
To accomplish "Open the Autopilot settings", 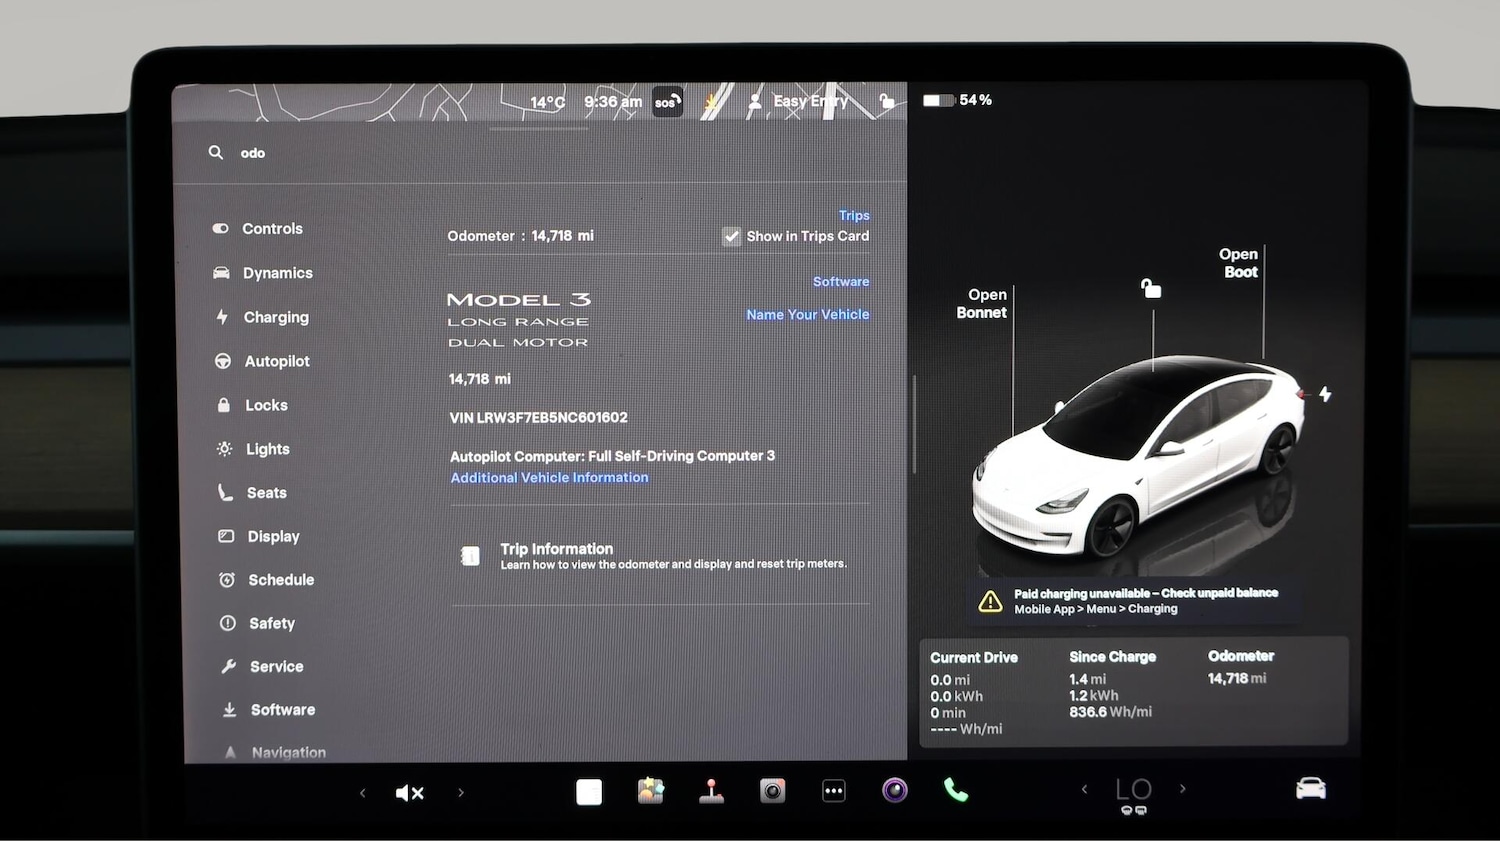I will tap(263, 361).
